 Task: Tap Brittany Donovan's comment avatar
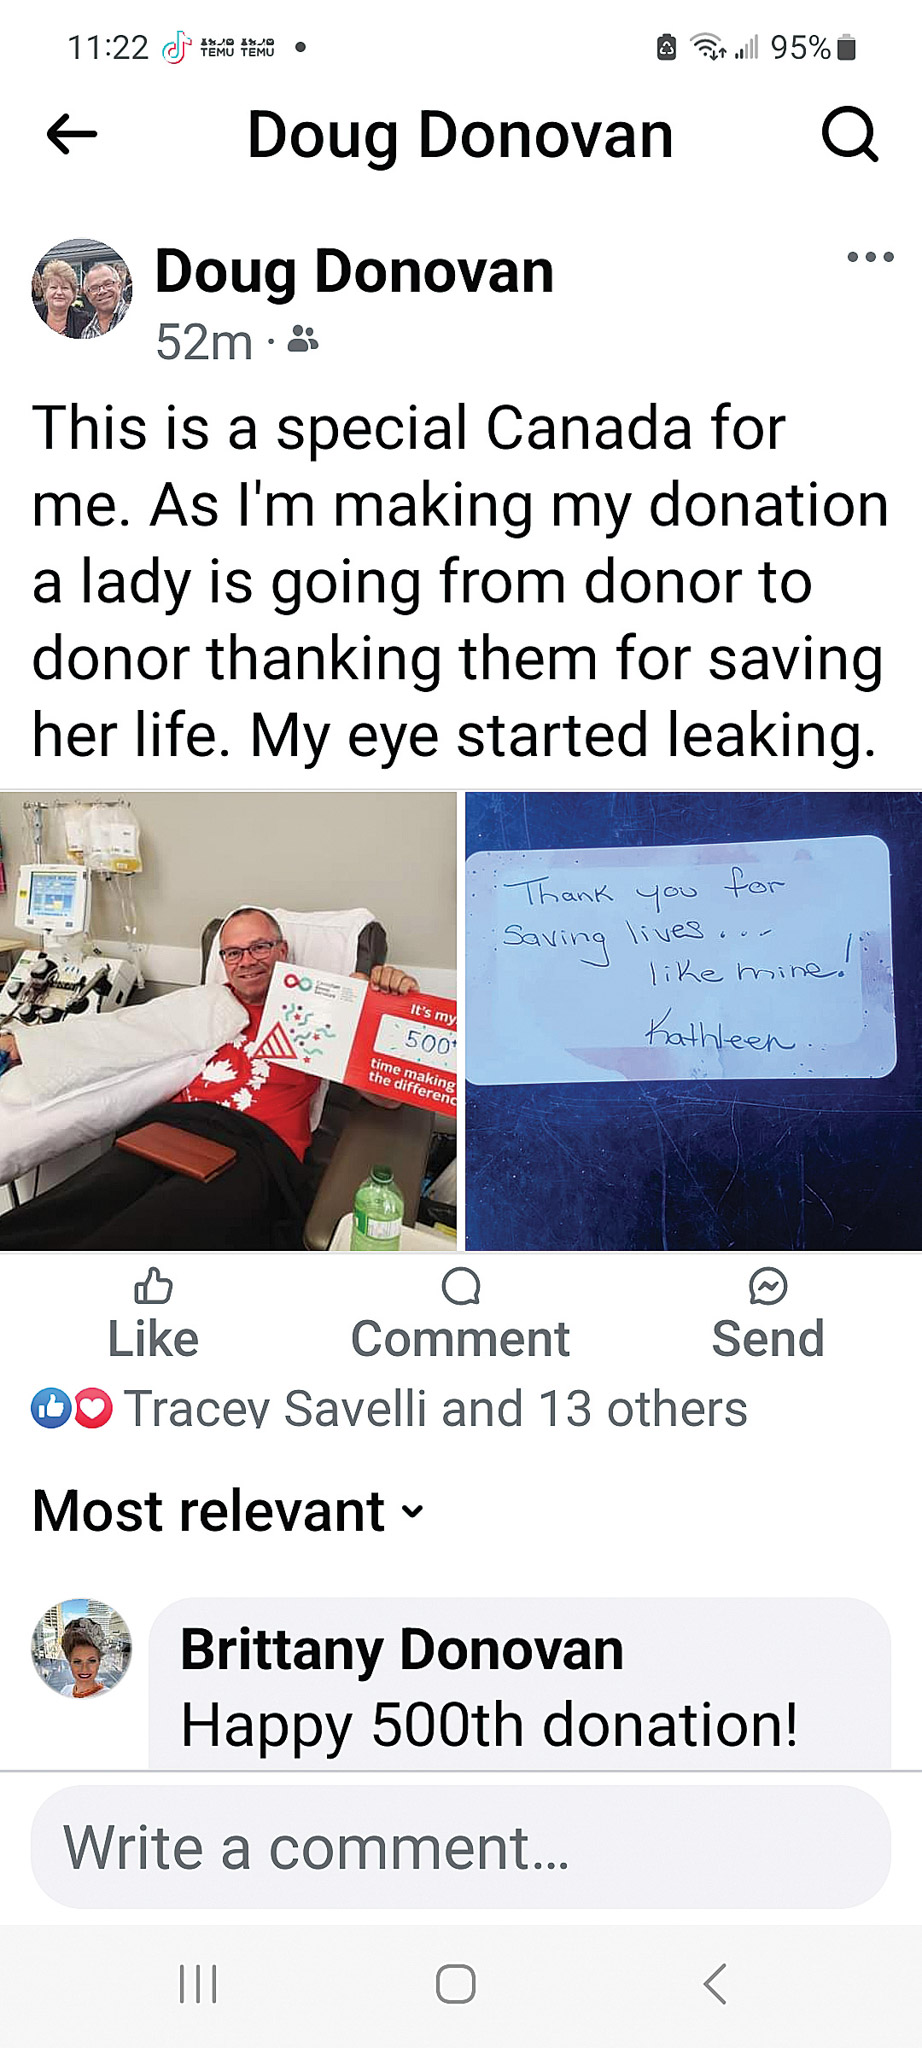pos(82,1648)
